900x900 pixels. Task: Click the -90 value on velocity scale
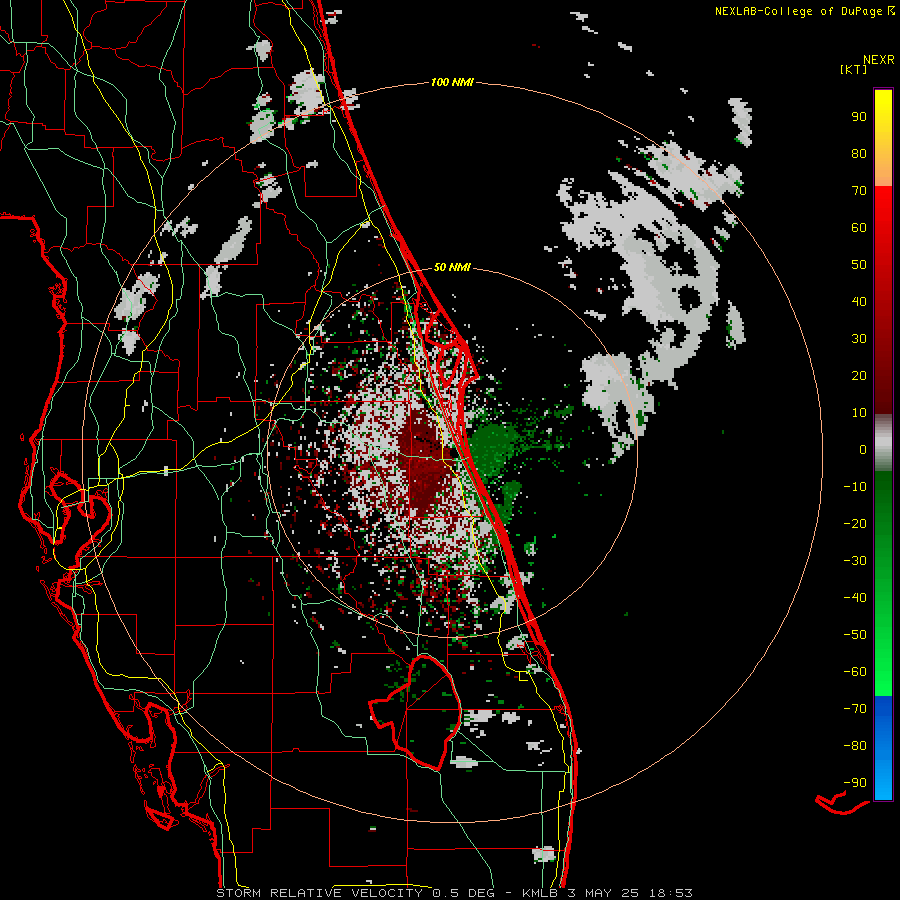click(x=855, y=783)
